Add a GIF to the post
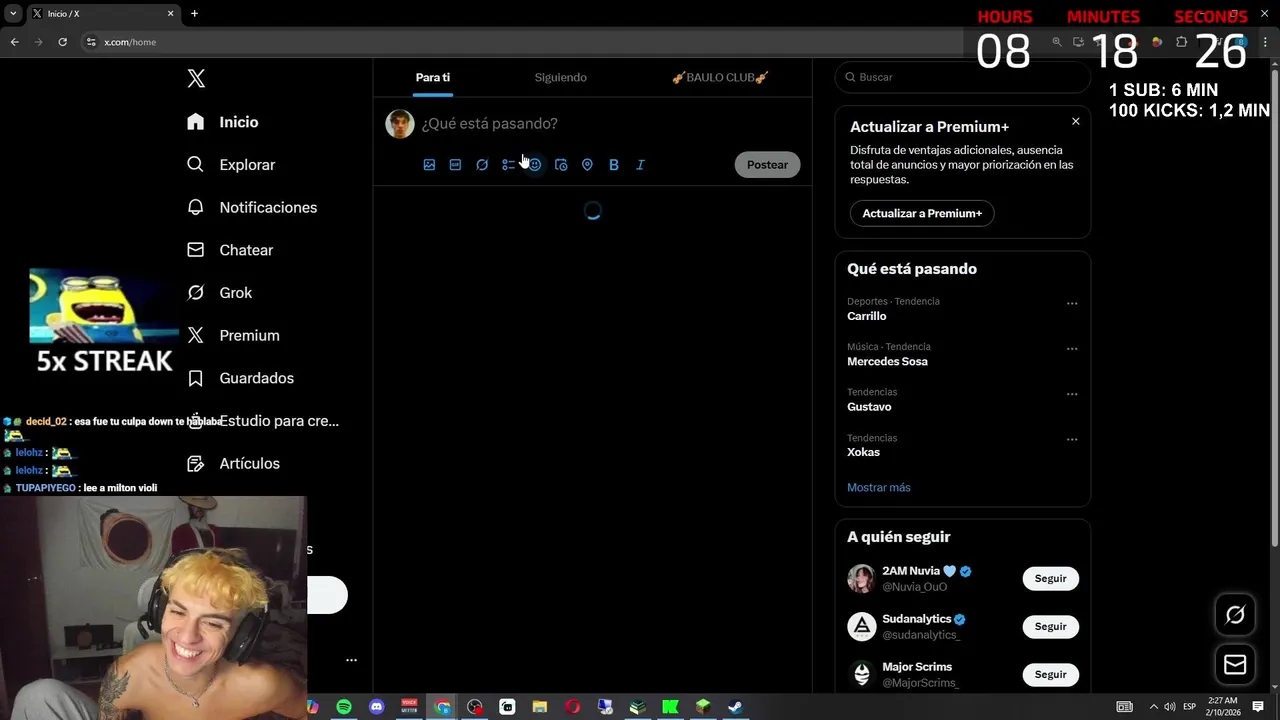 455,165
